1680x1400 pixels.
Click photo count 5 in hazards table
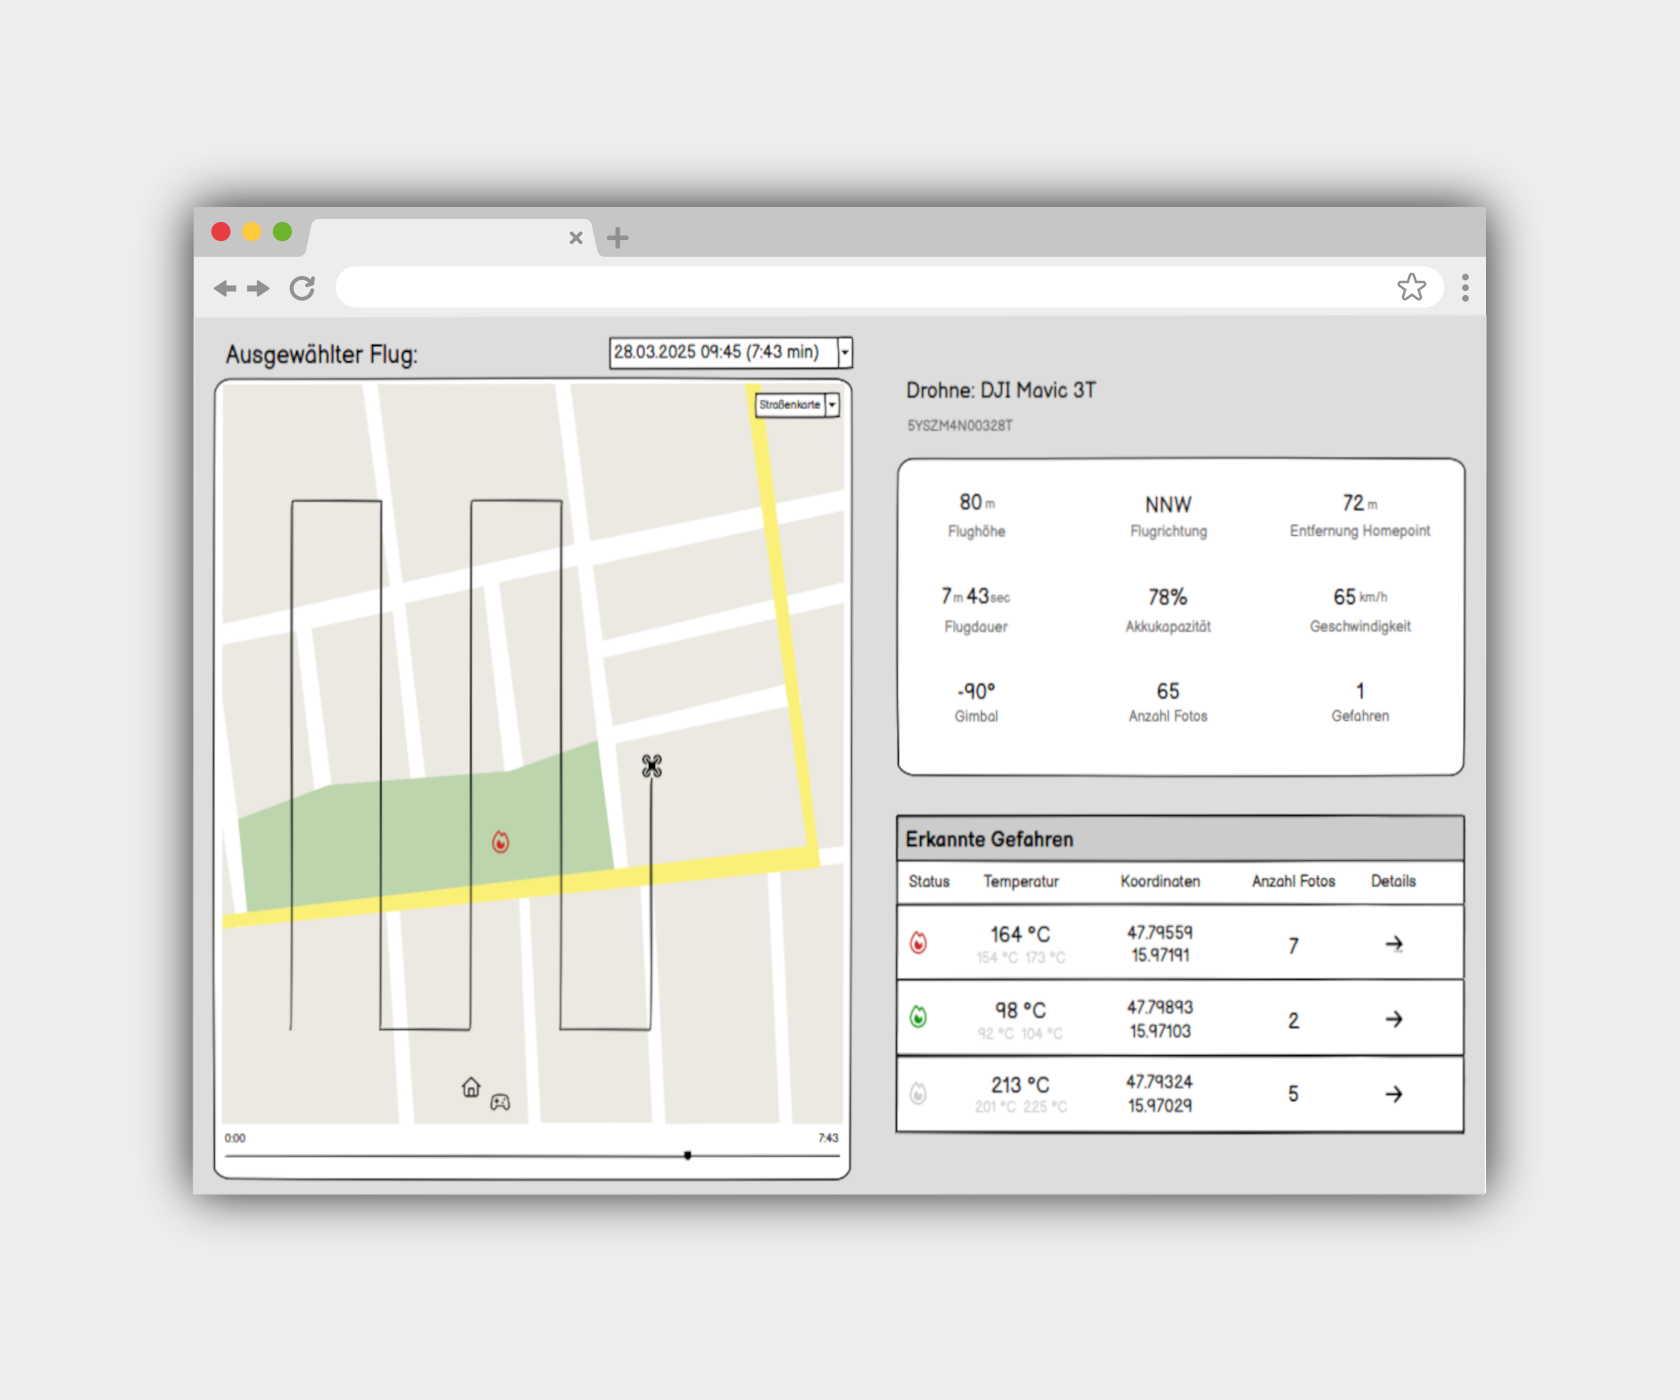click(1293, 1094)
